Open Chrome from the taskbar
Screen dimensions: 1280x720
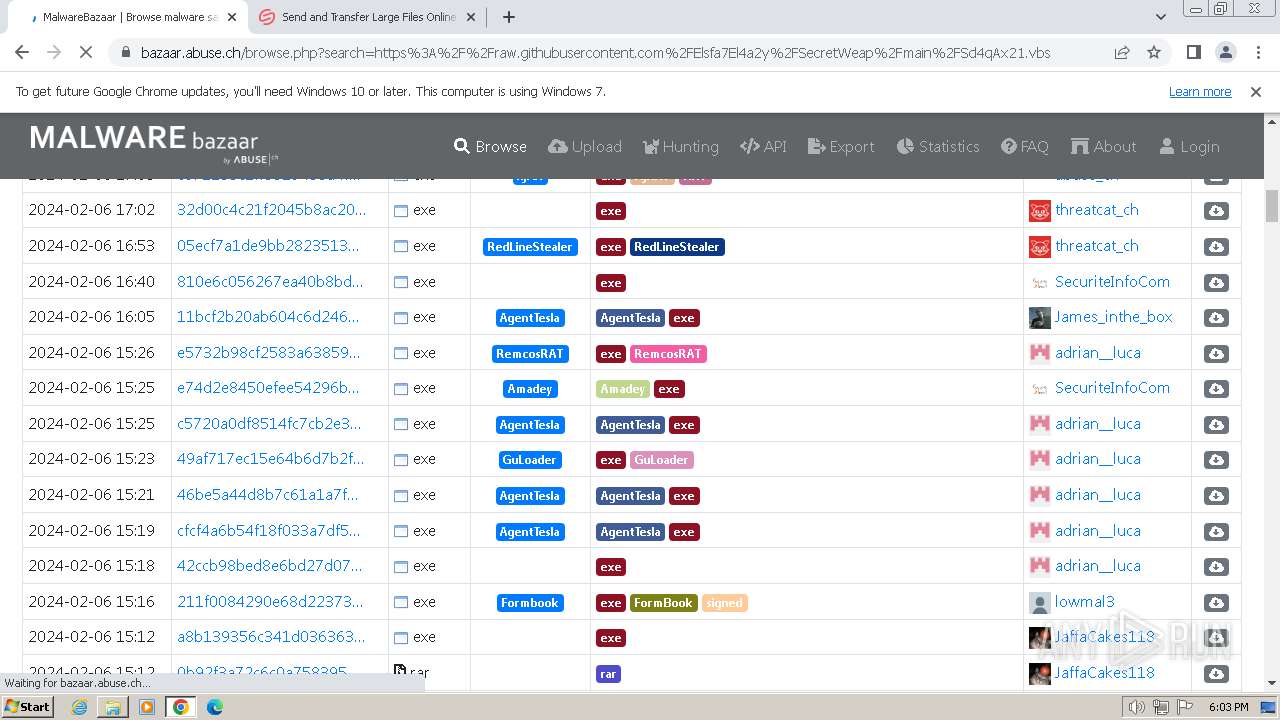tap(181, 707)
